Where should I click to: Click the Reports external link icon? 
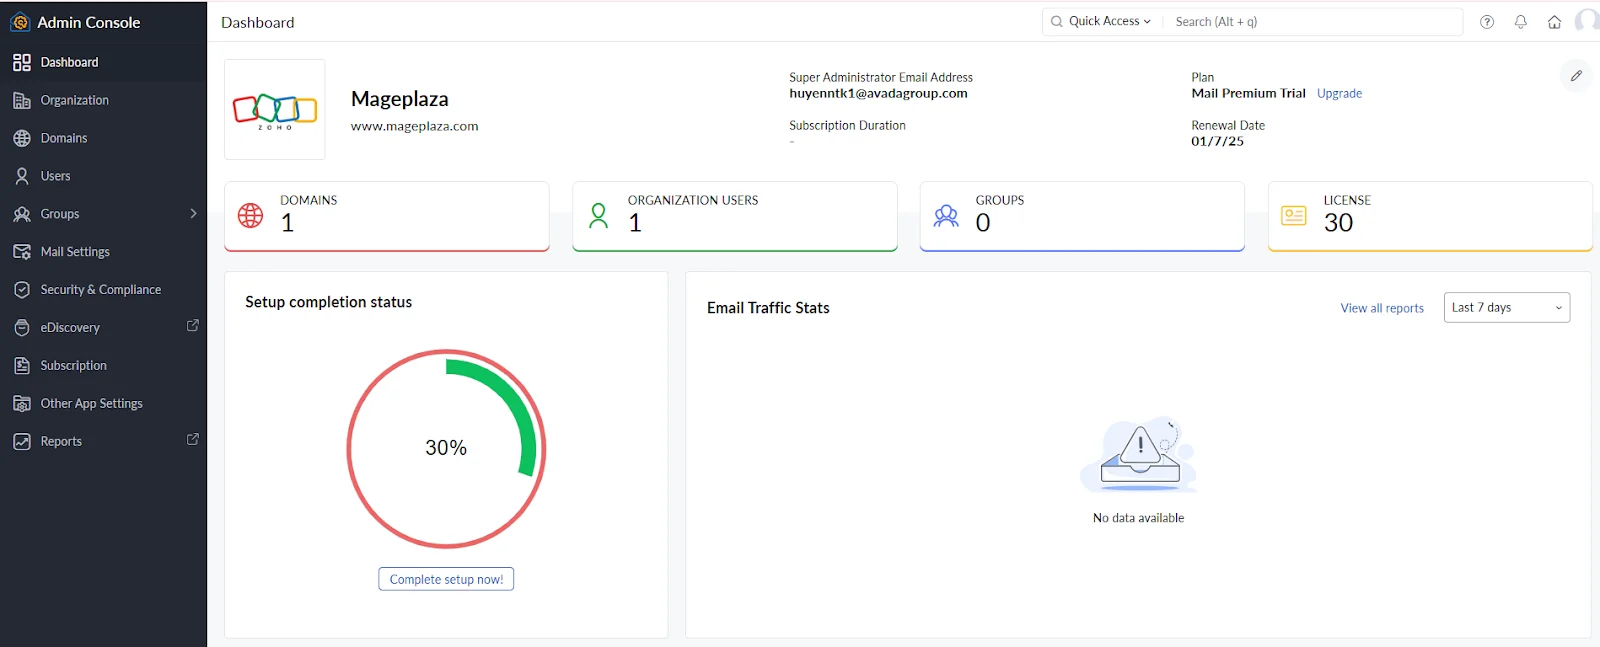[193, 440]
